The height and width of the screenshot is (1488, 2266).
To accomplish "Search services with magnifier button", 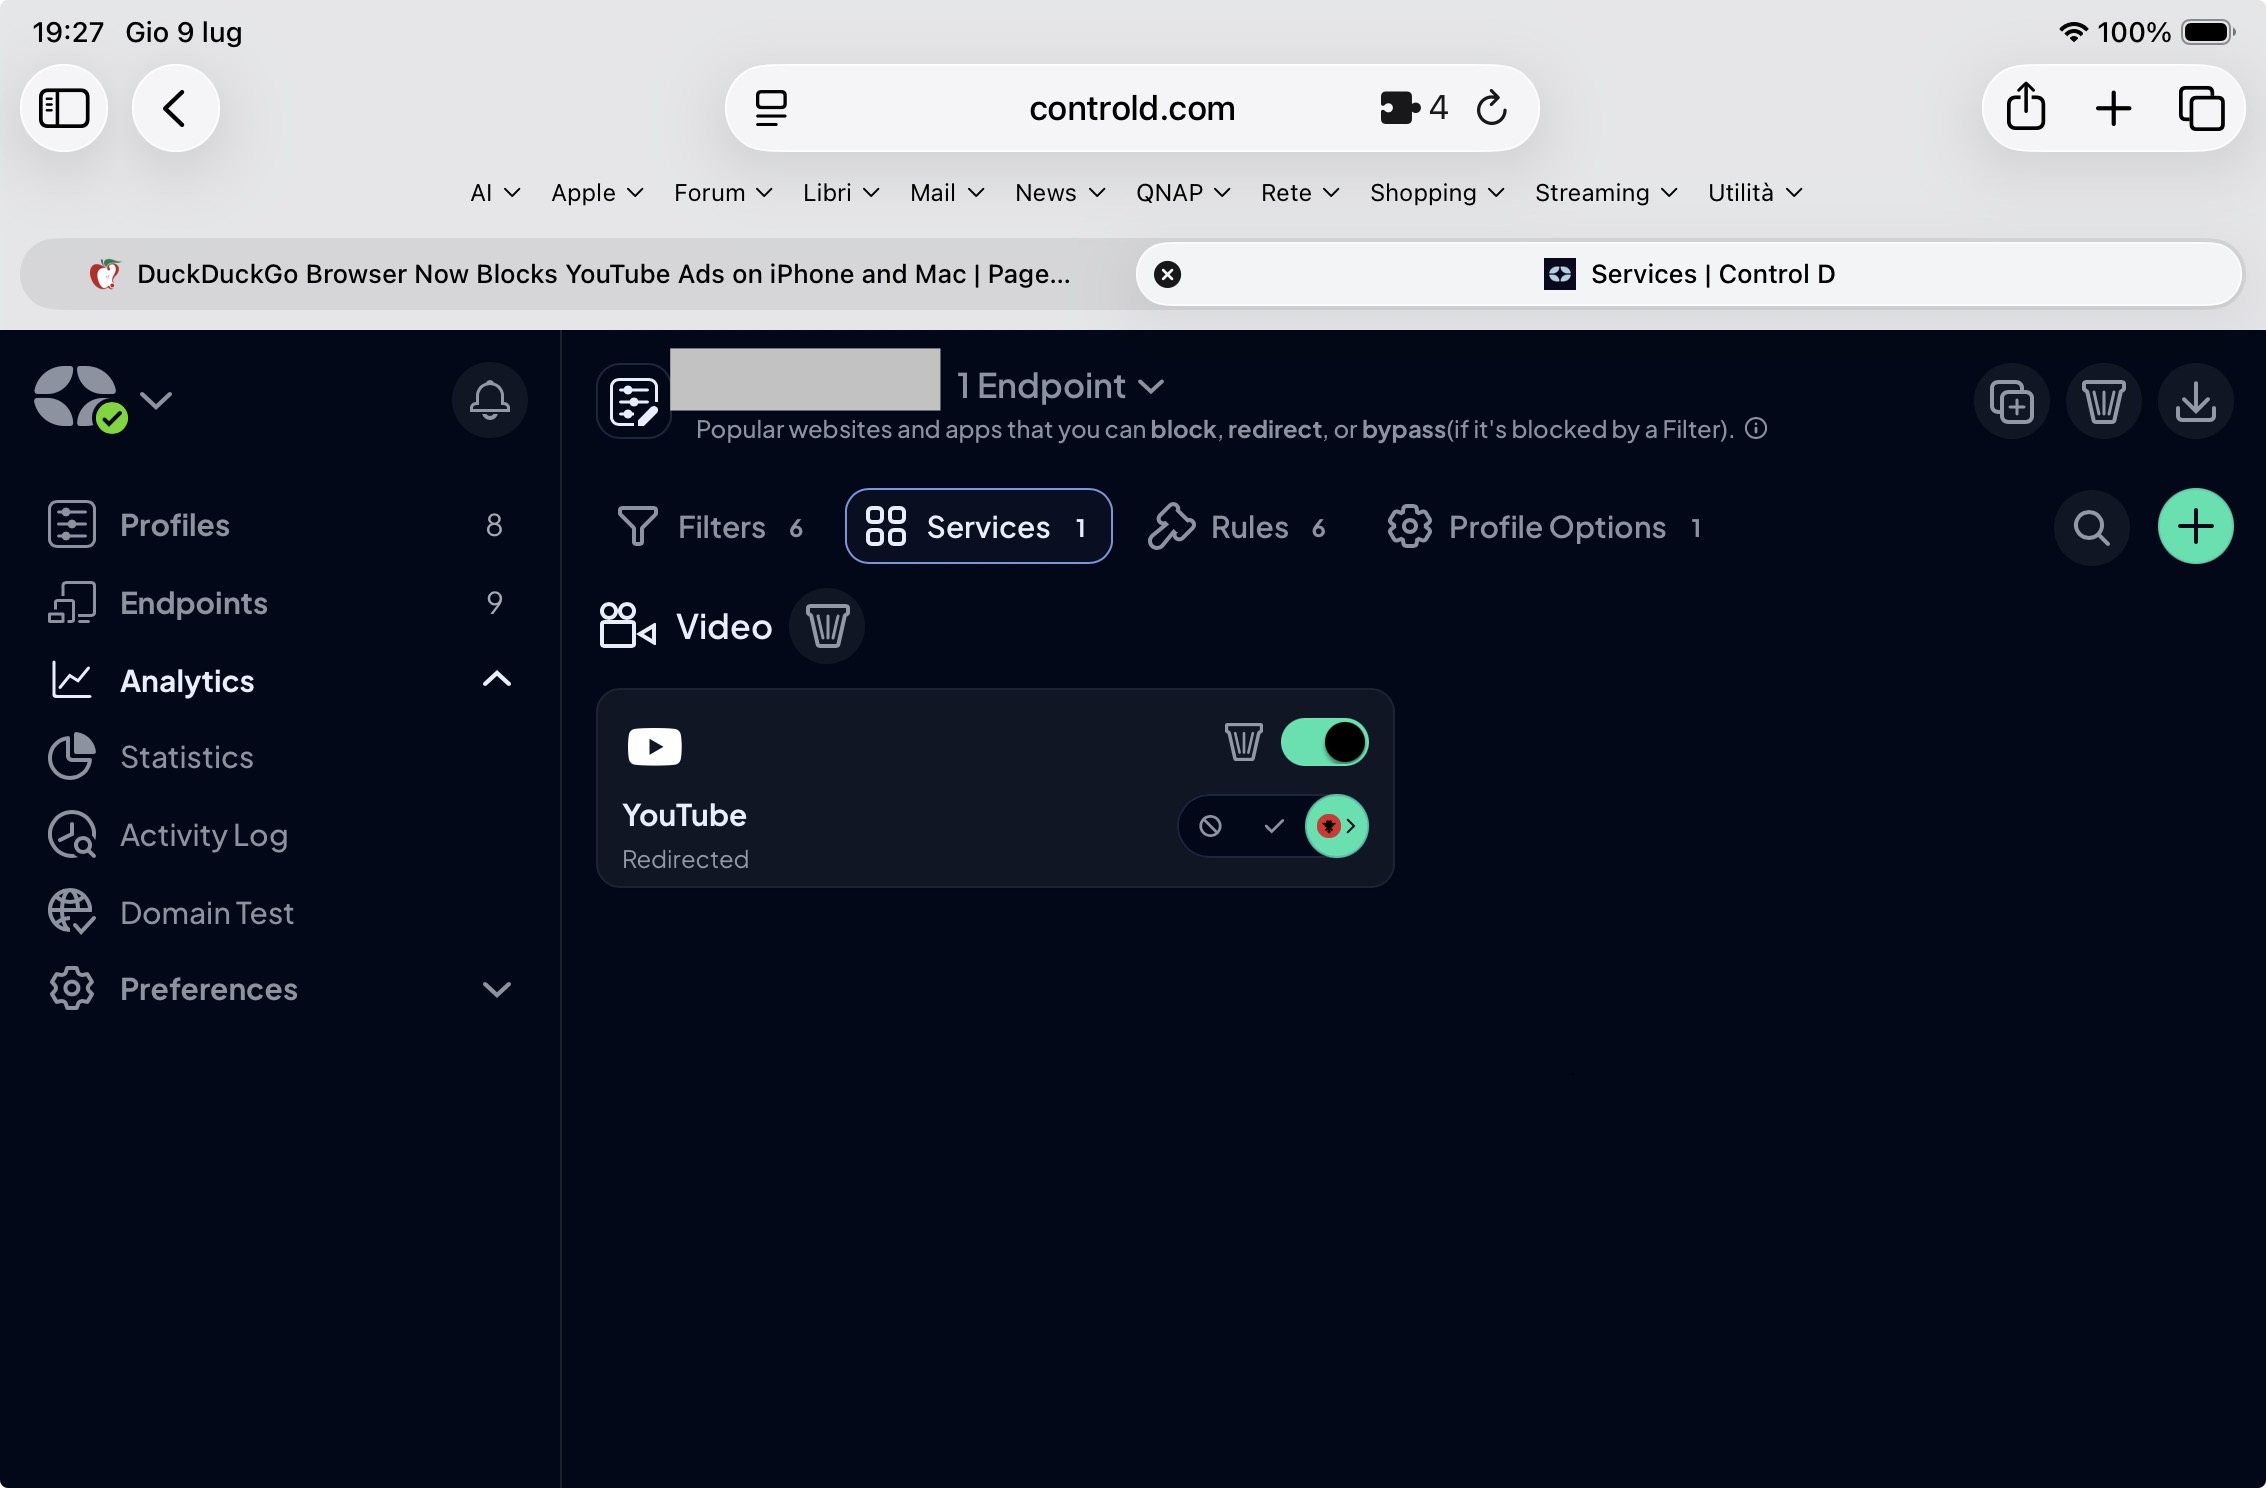I will 2091,527.
